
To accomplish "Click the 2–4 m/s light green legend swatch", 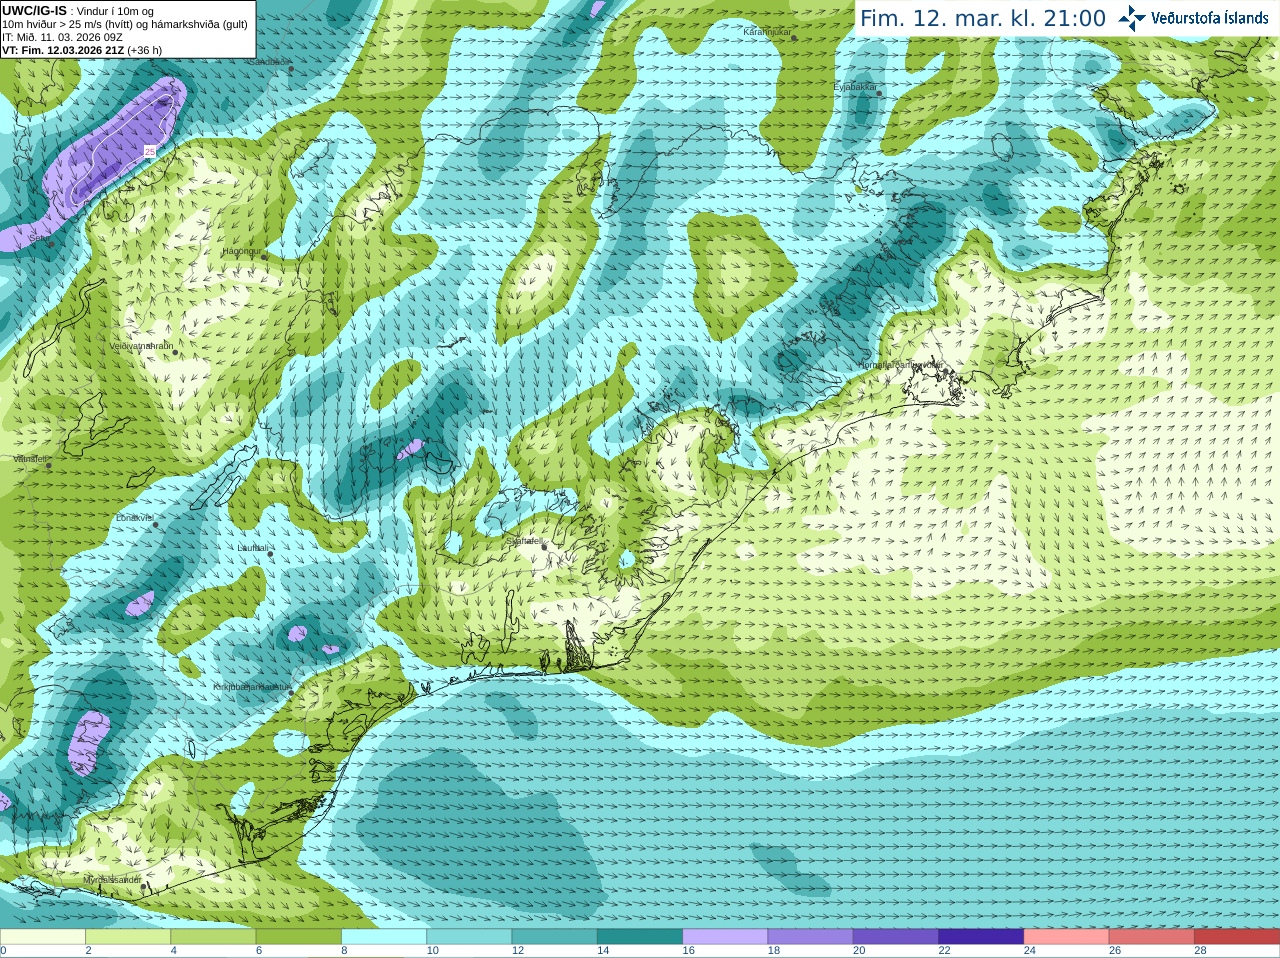I will (x=128, y=937).
